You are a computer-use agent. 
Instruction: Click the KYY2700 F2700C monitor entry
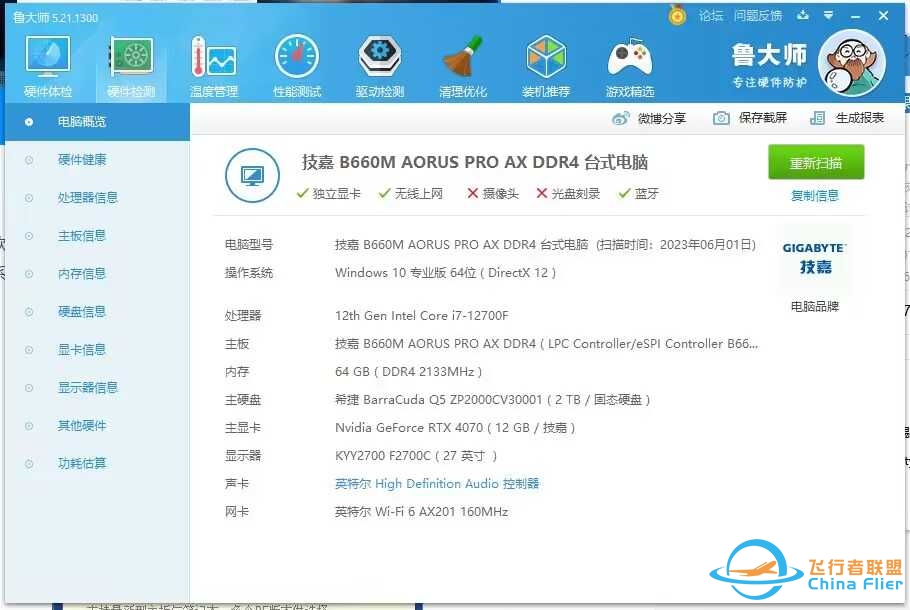tap(416, 456)
